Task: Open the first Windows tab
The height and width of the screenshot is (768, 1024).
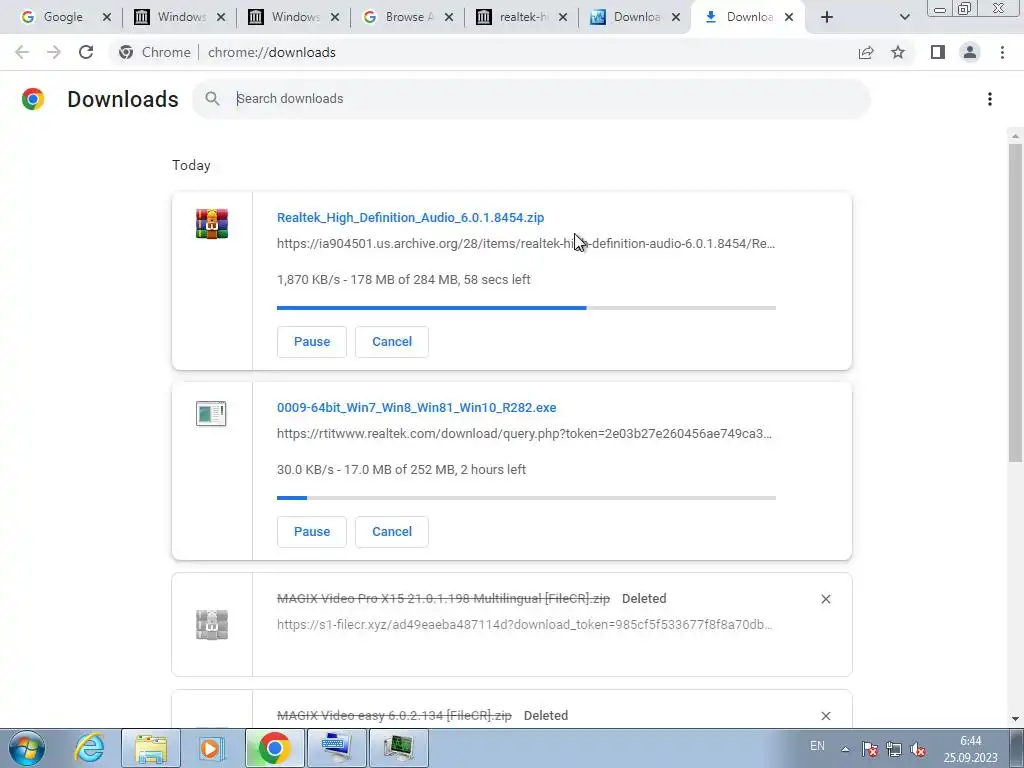Action: point(178,17)
